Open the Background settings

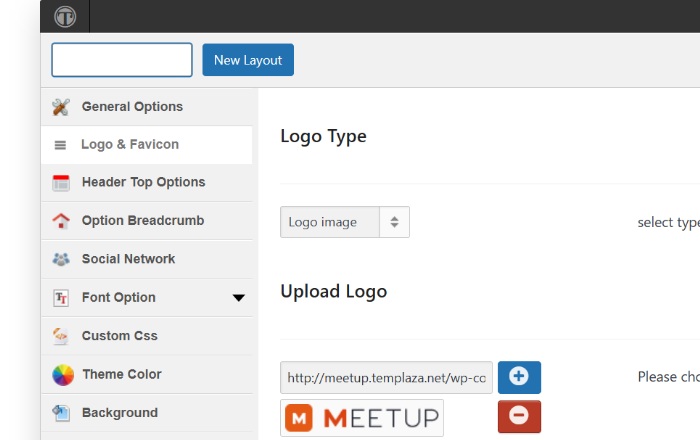pyautogui.click(x=147, y=413)
